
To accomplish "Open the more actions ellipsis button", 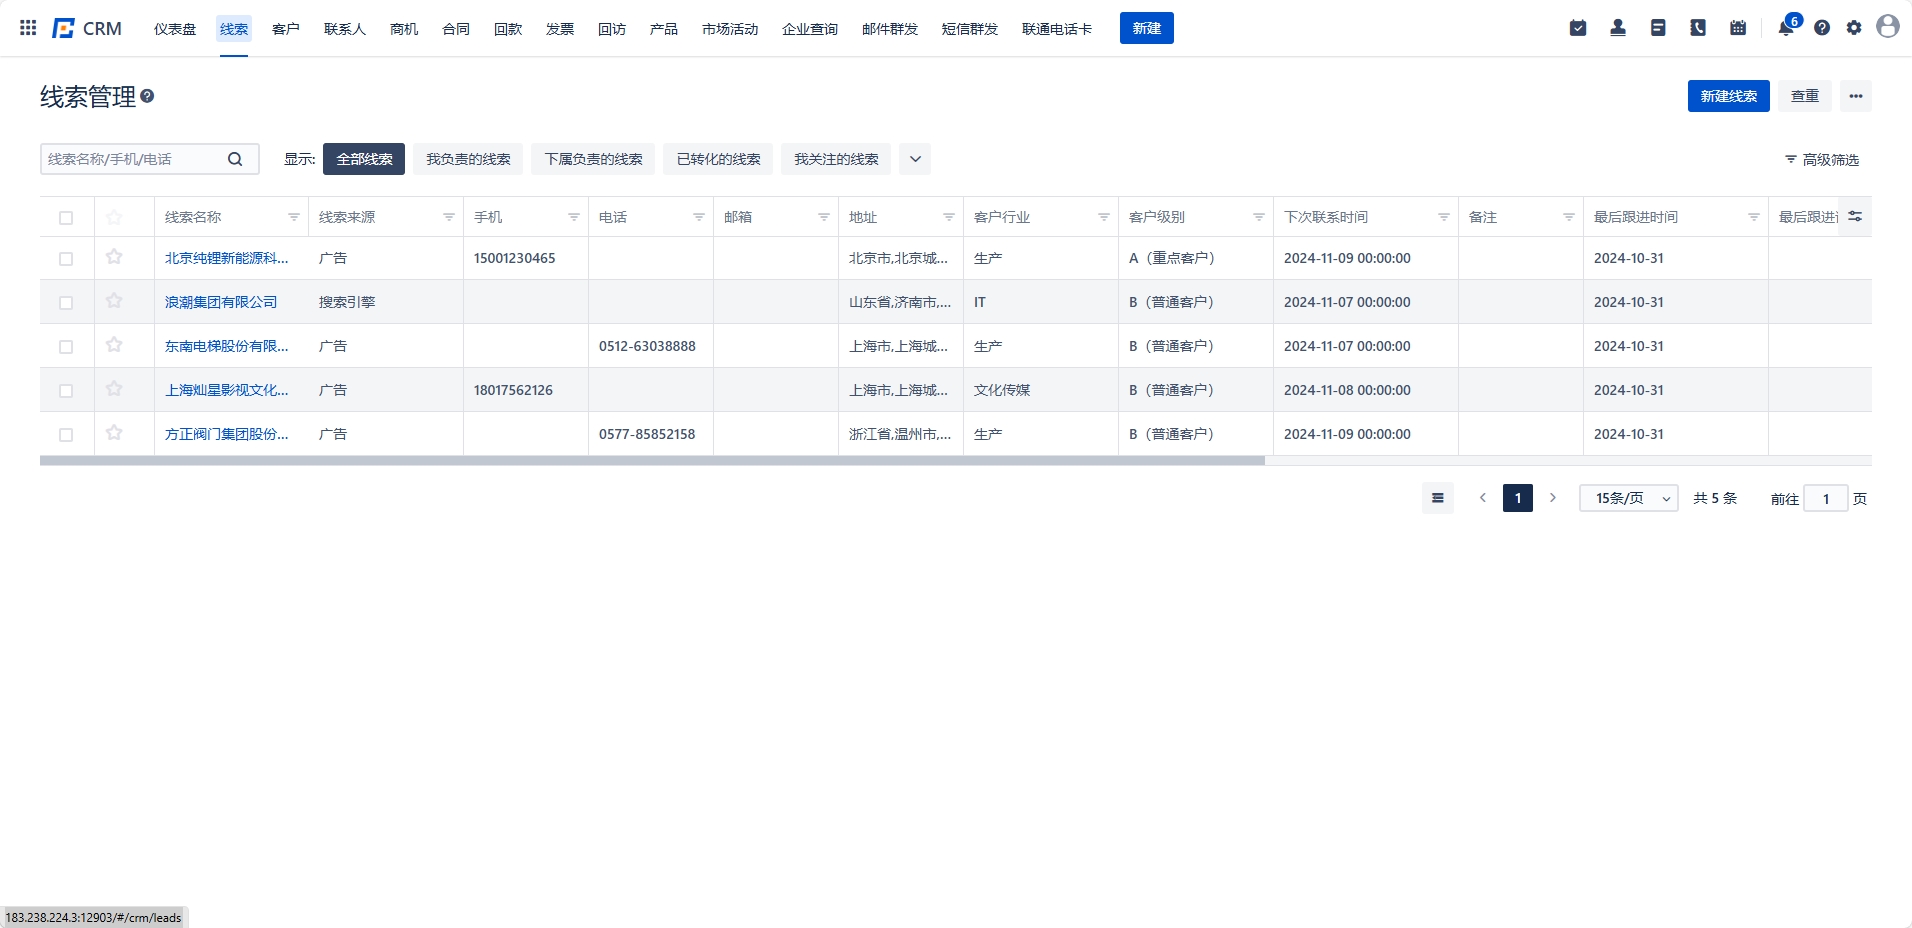I will tap(1856, 96).
